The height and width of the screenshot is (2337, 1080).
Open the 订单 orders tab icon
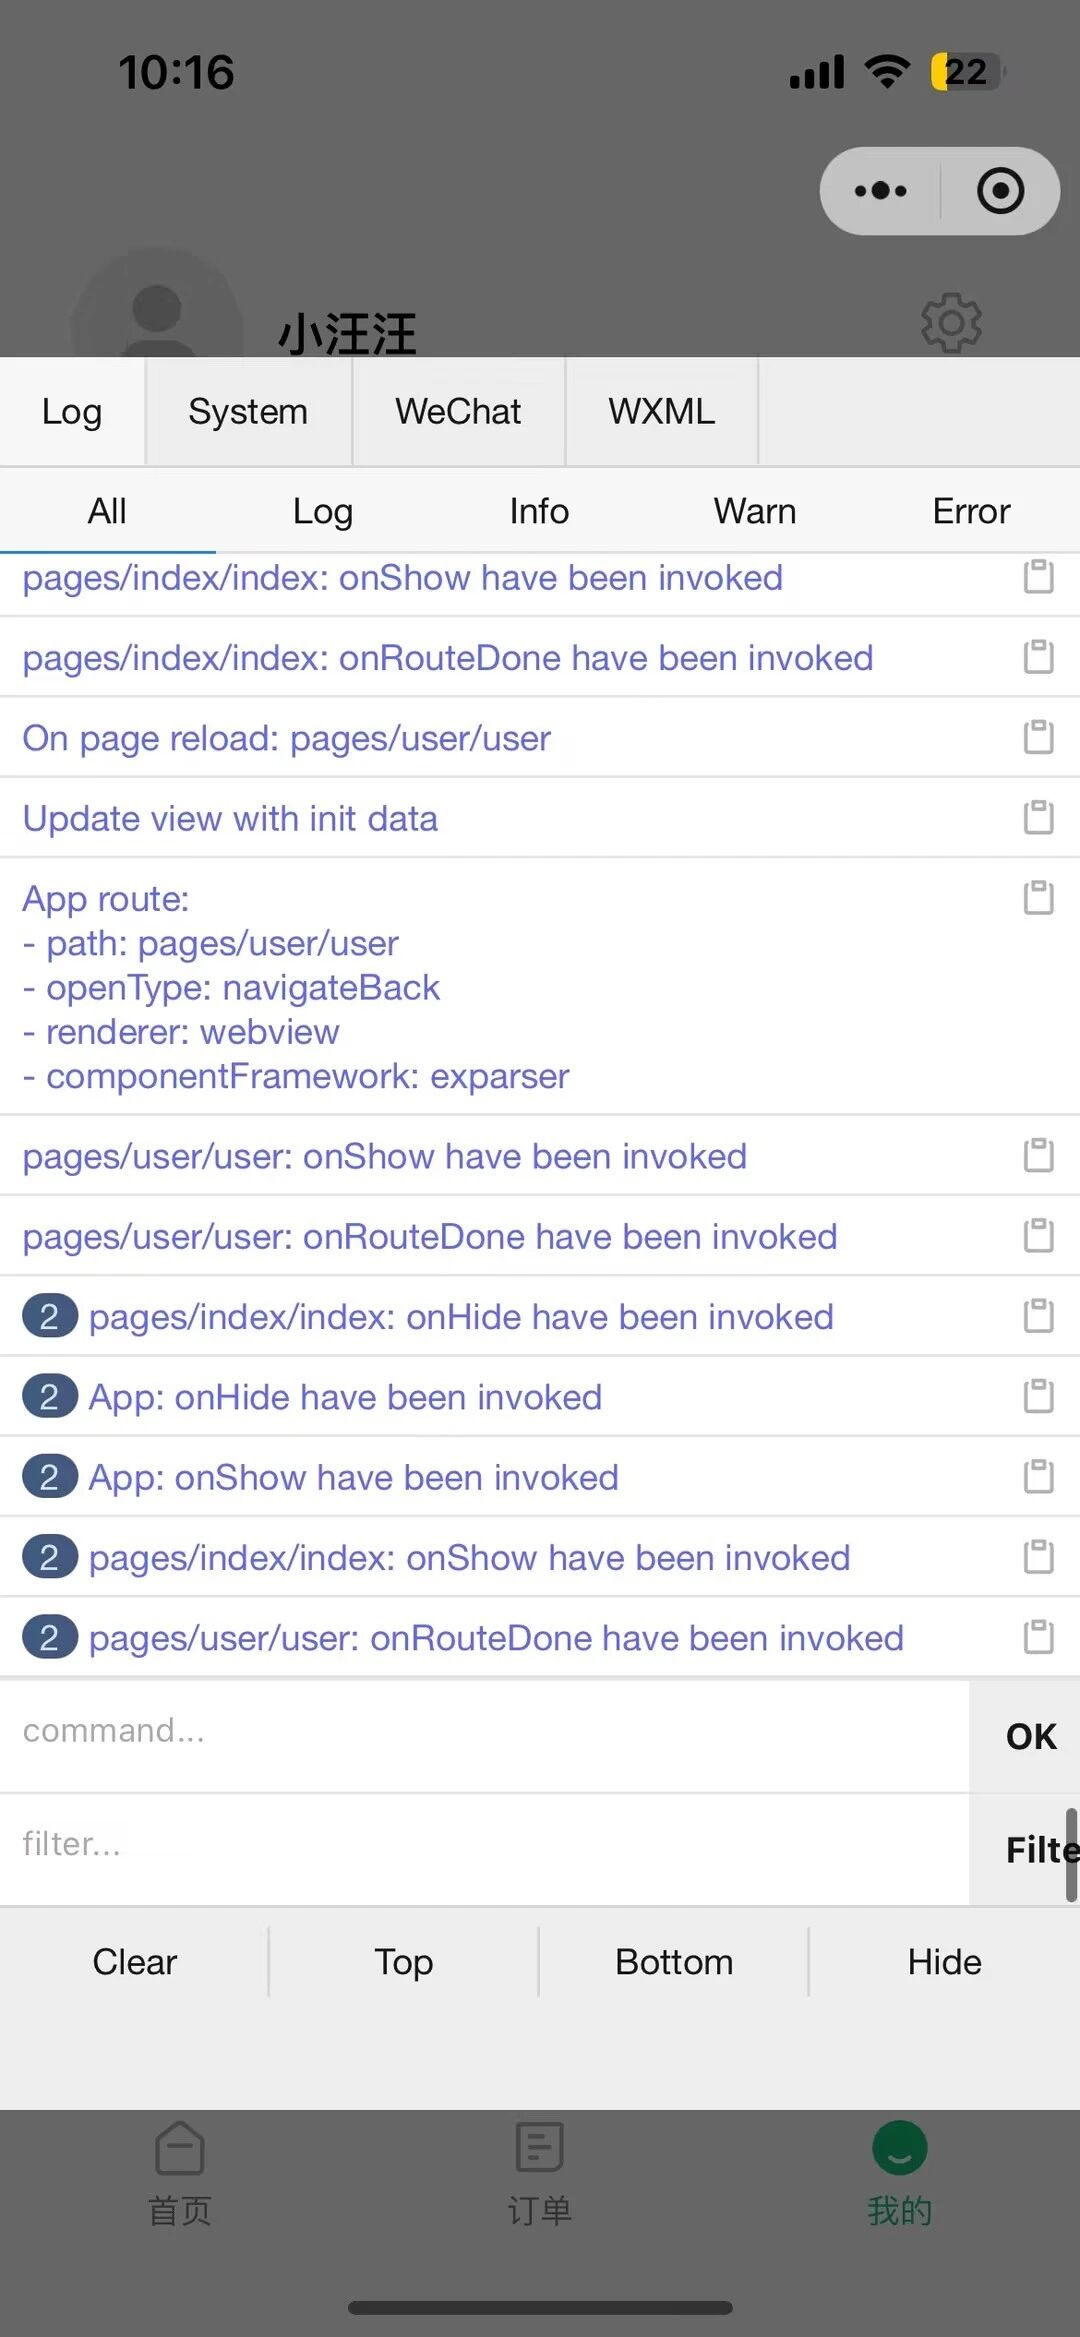point(540,2148)
